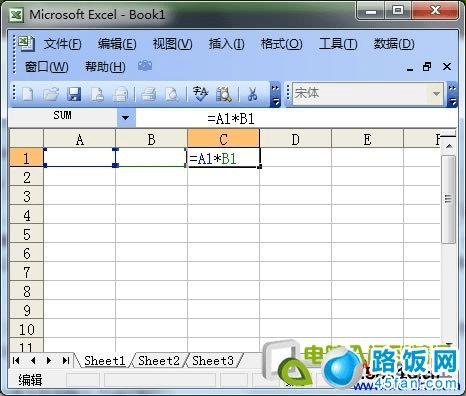Click the vertical scrollbar up arrow
466x396 pixels.
449,146
